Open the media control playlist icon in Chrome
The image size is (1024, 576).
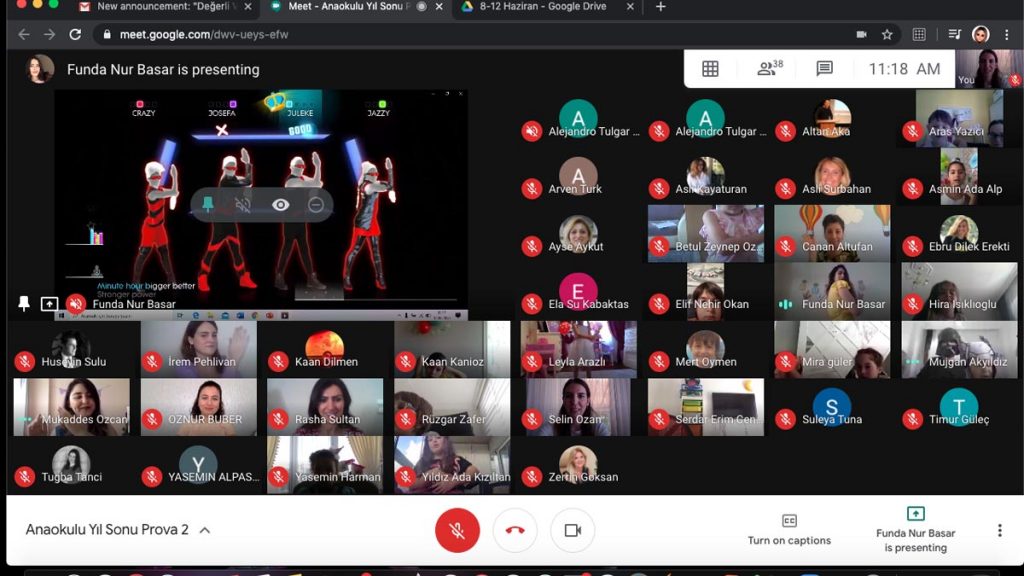coord(954,35)
